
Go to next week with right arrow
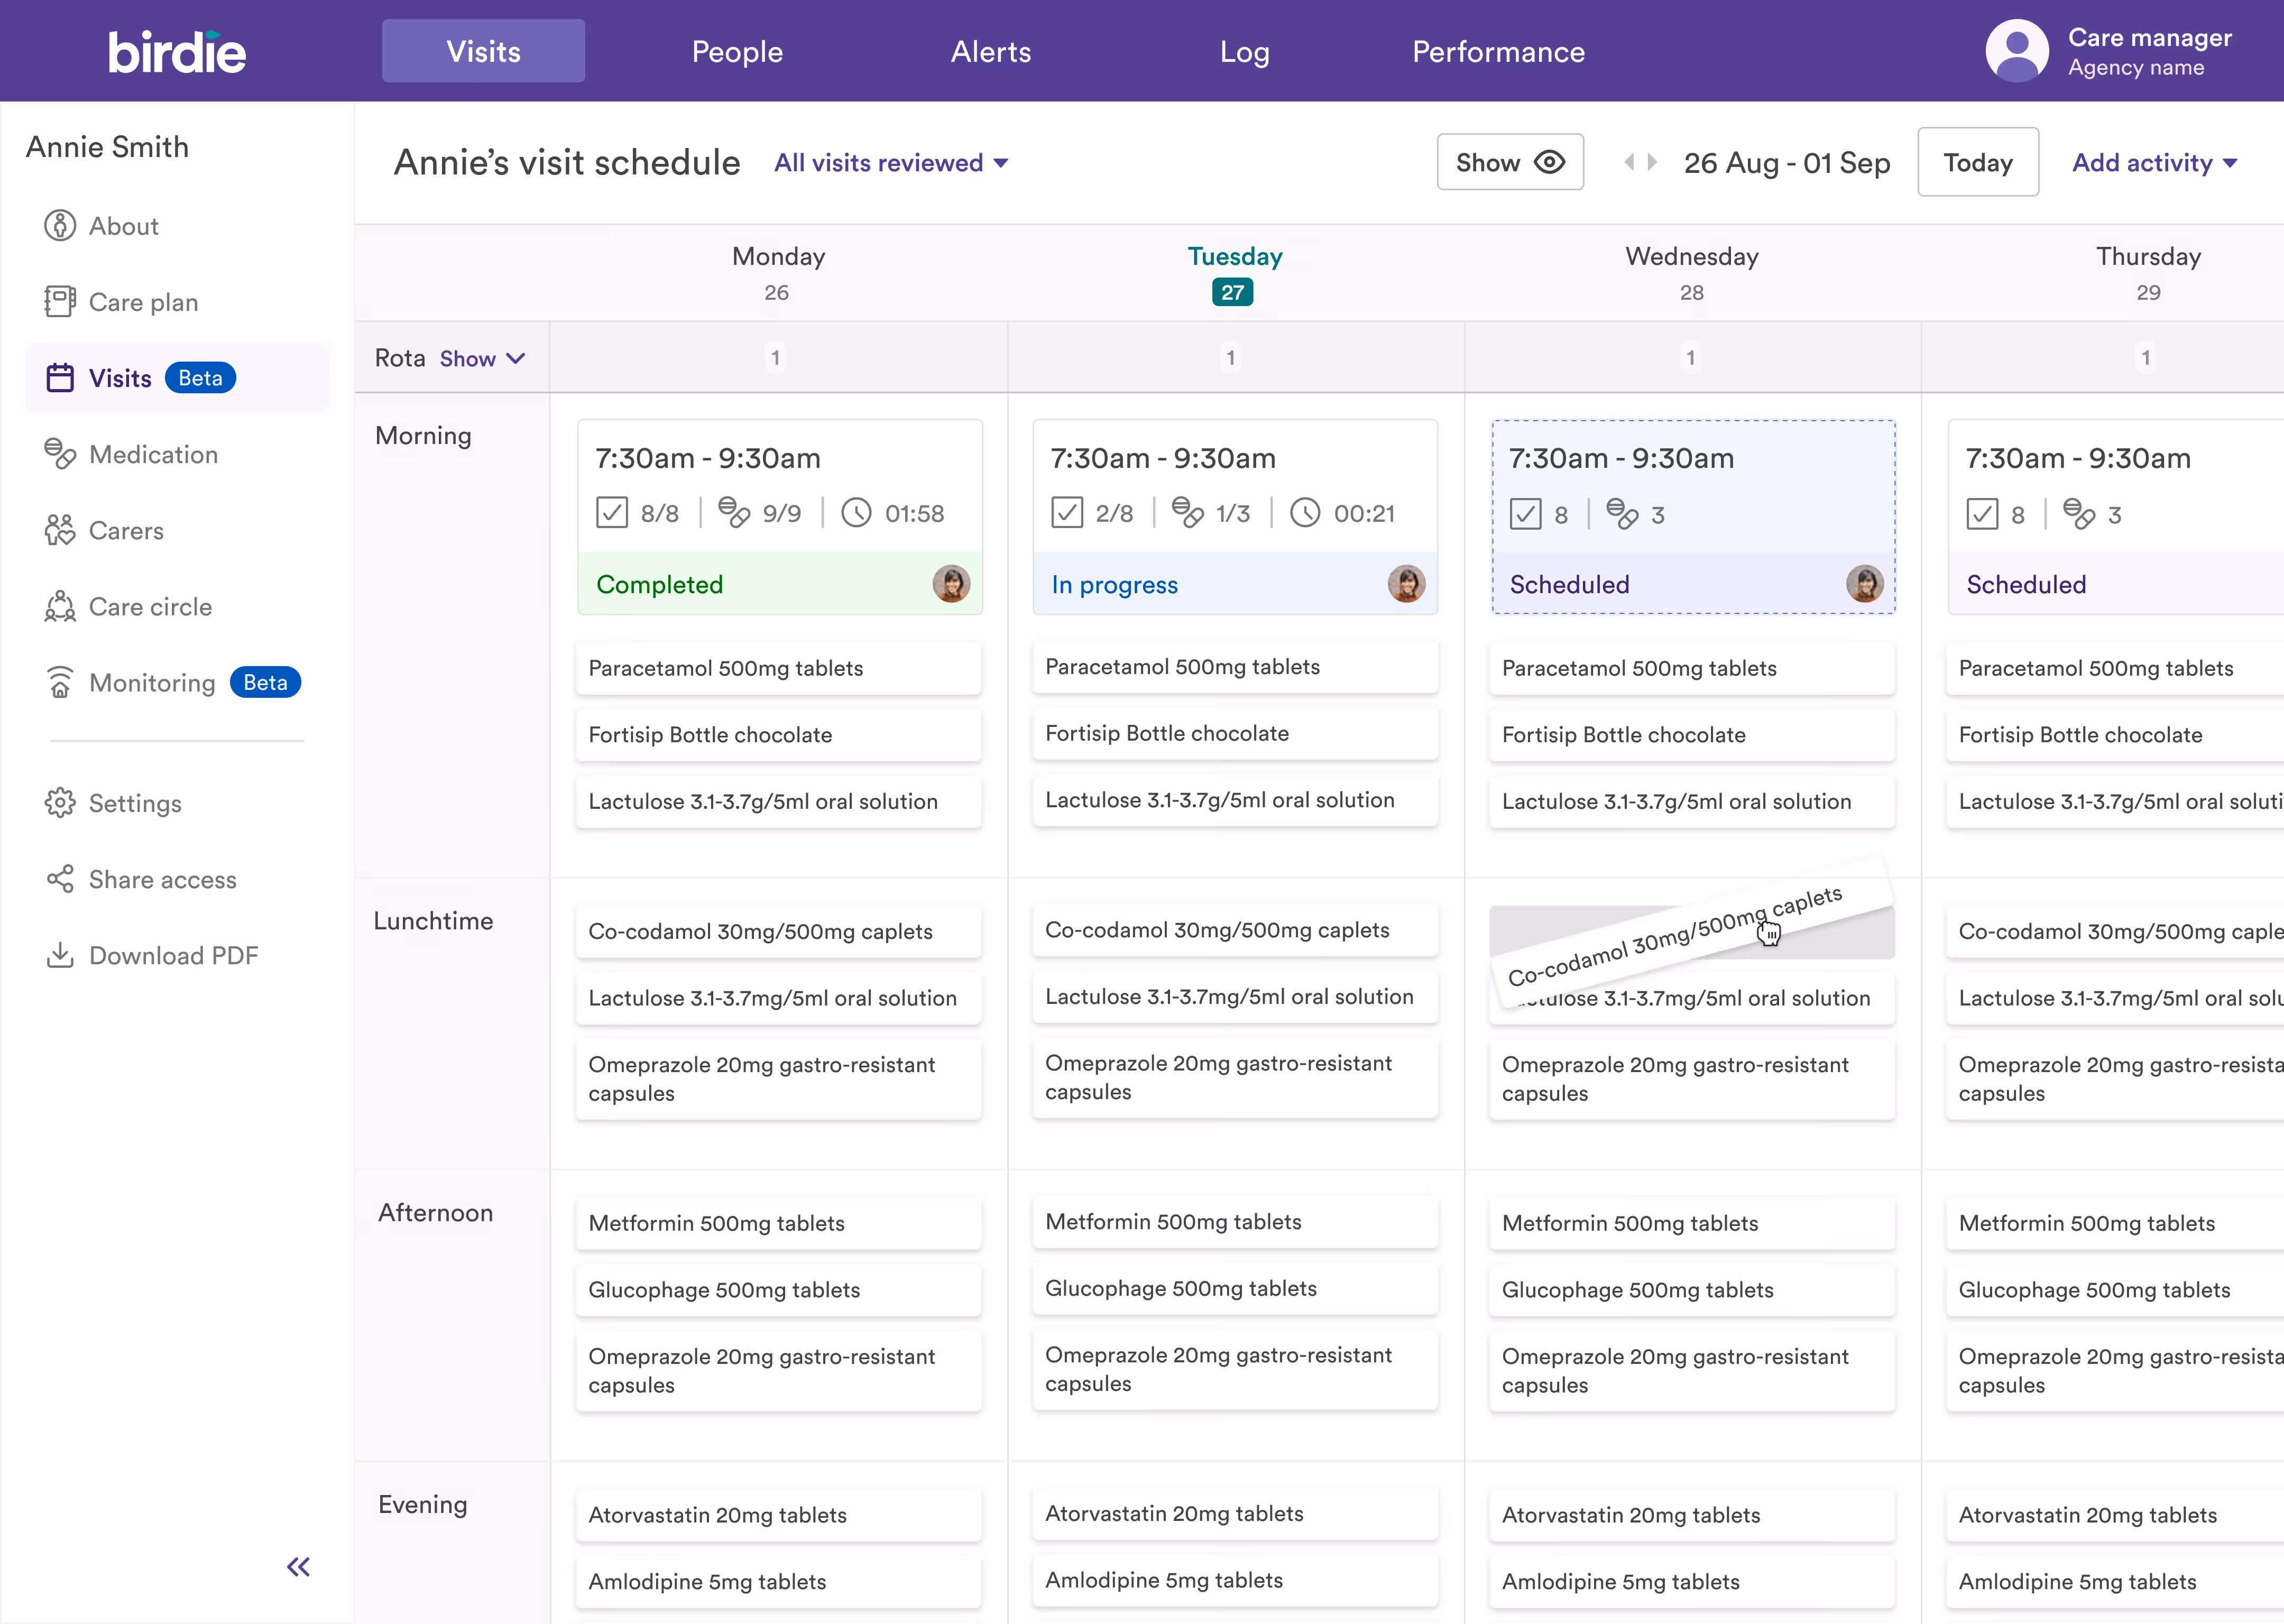(1653, 162)
